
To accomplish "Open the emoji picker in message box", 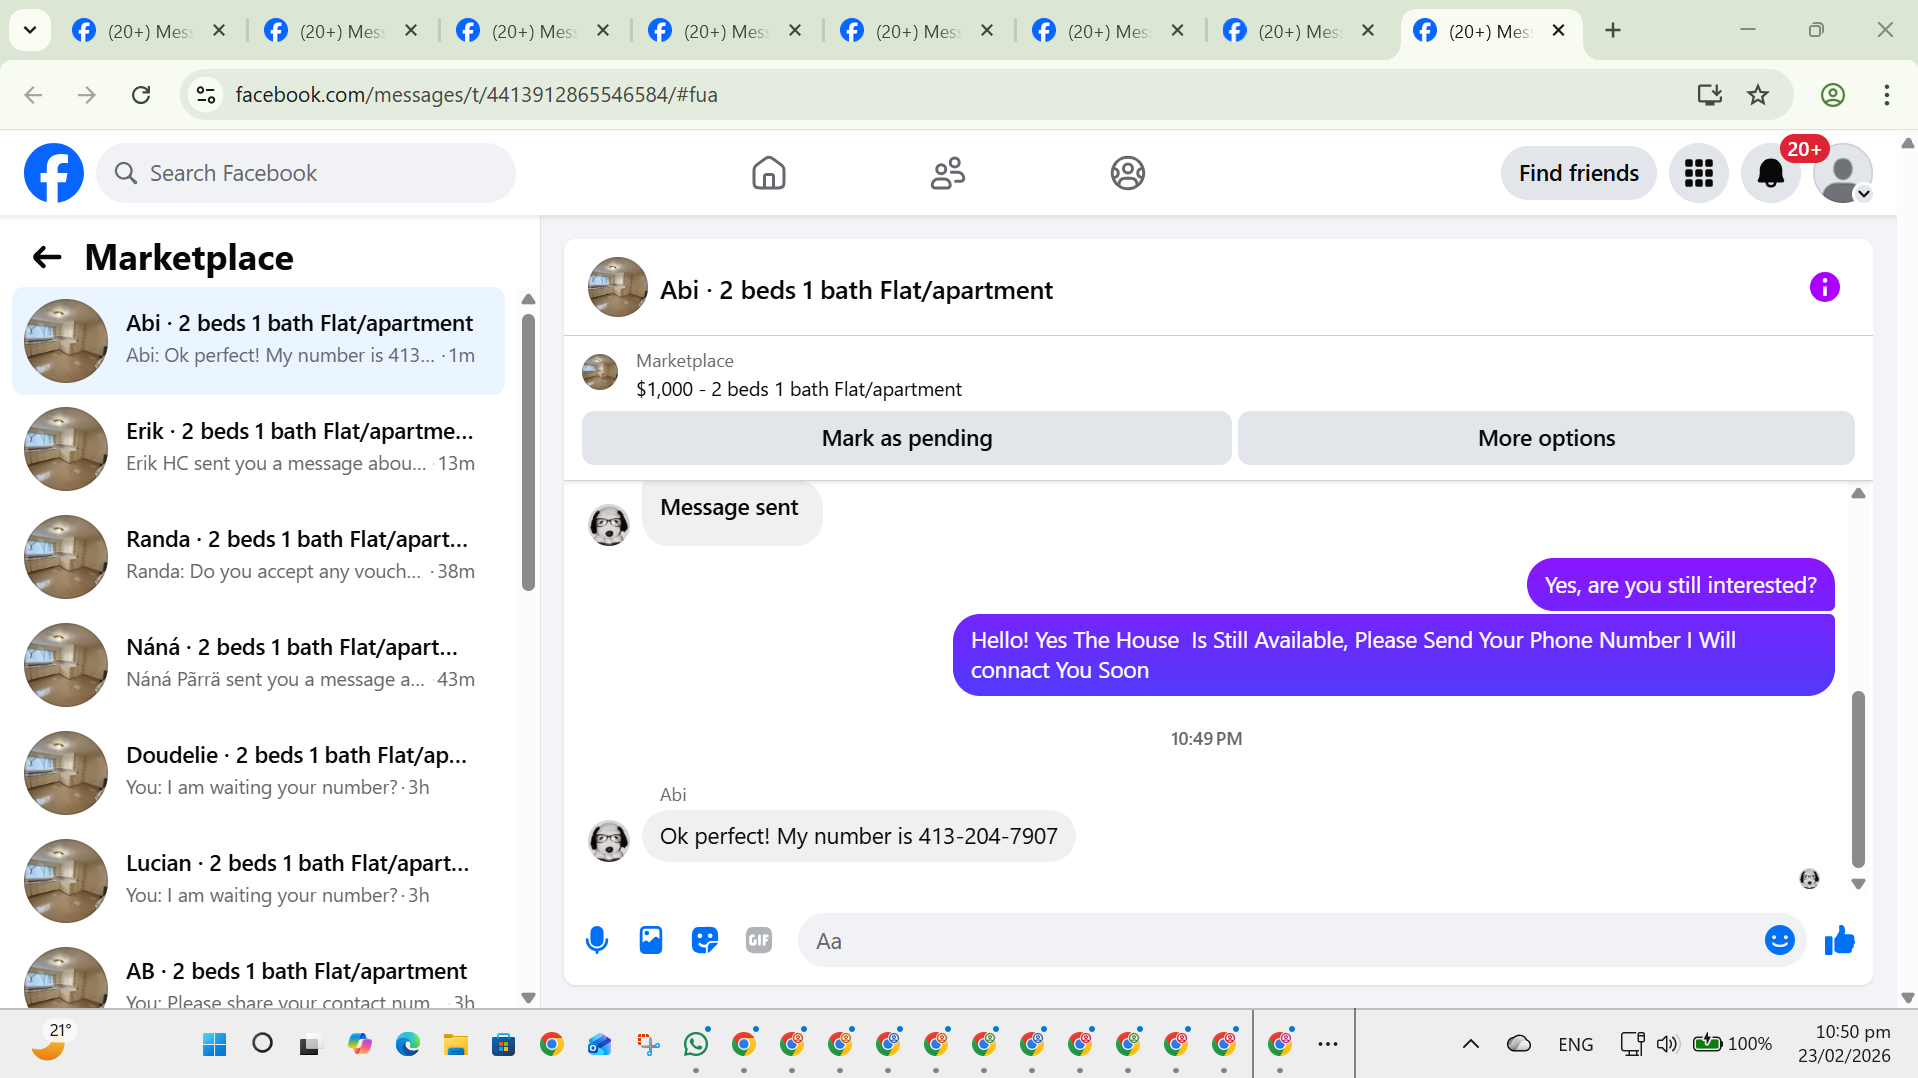I will pyautogui.click(x=1779, y=940).
